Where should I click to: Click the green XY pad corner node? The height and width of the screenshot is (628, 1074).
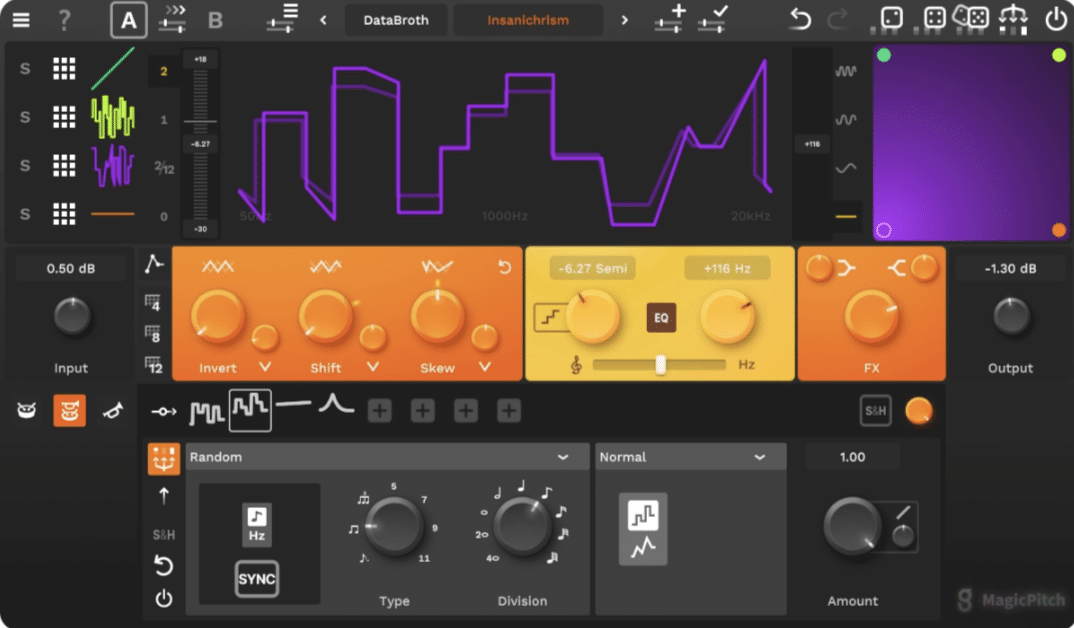click(884, 55)
